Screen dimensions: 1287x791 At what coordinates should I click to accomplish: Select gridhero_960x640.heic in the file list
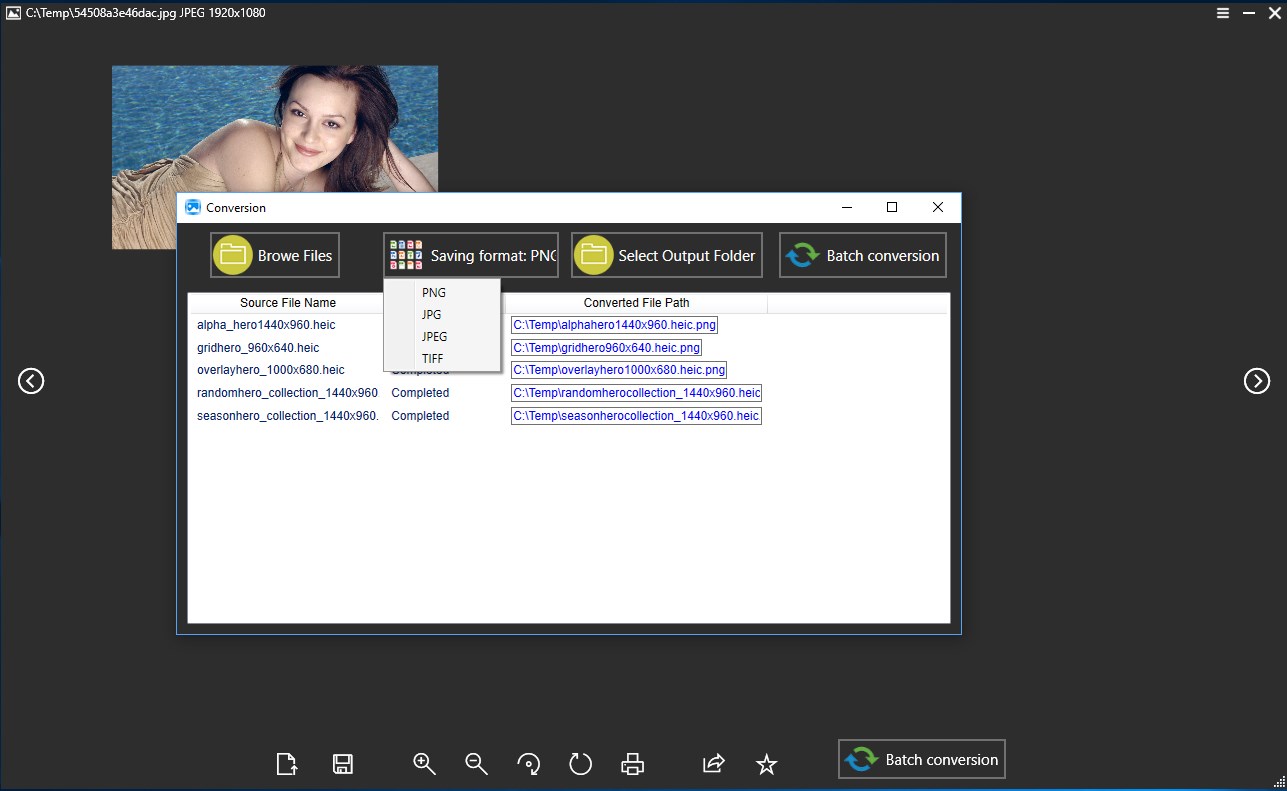(258, 348)
